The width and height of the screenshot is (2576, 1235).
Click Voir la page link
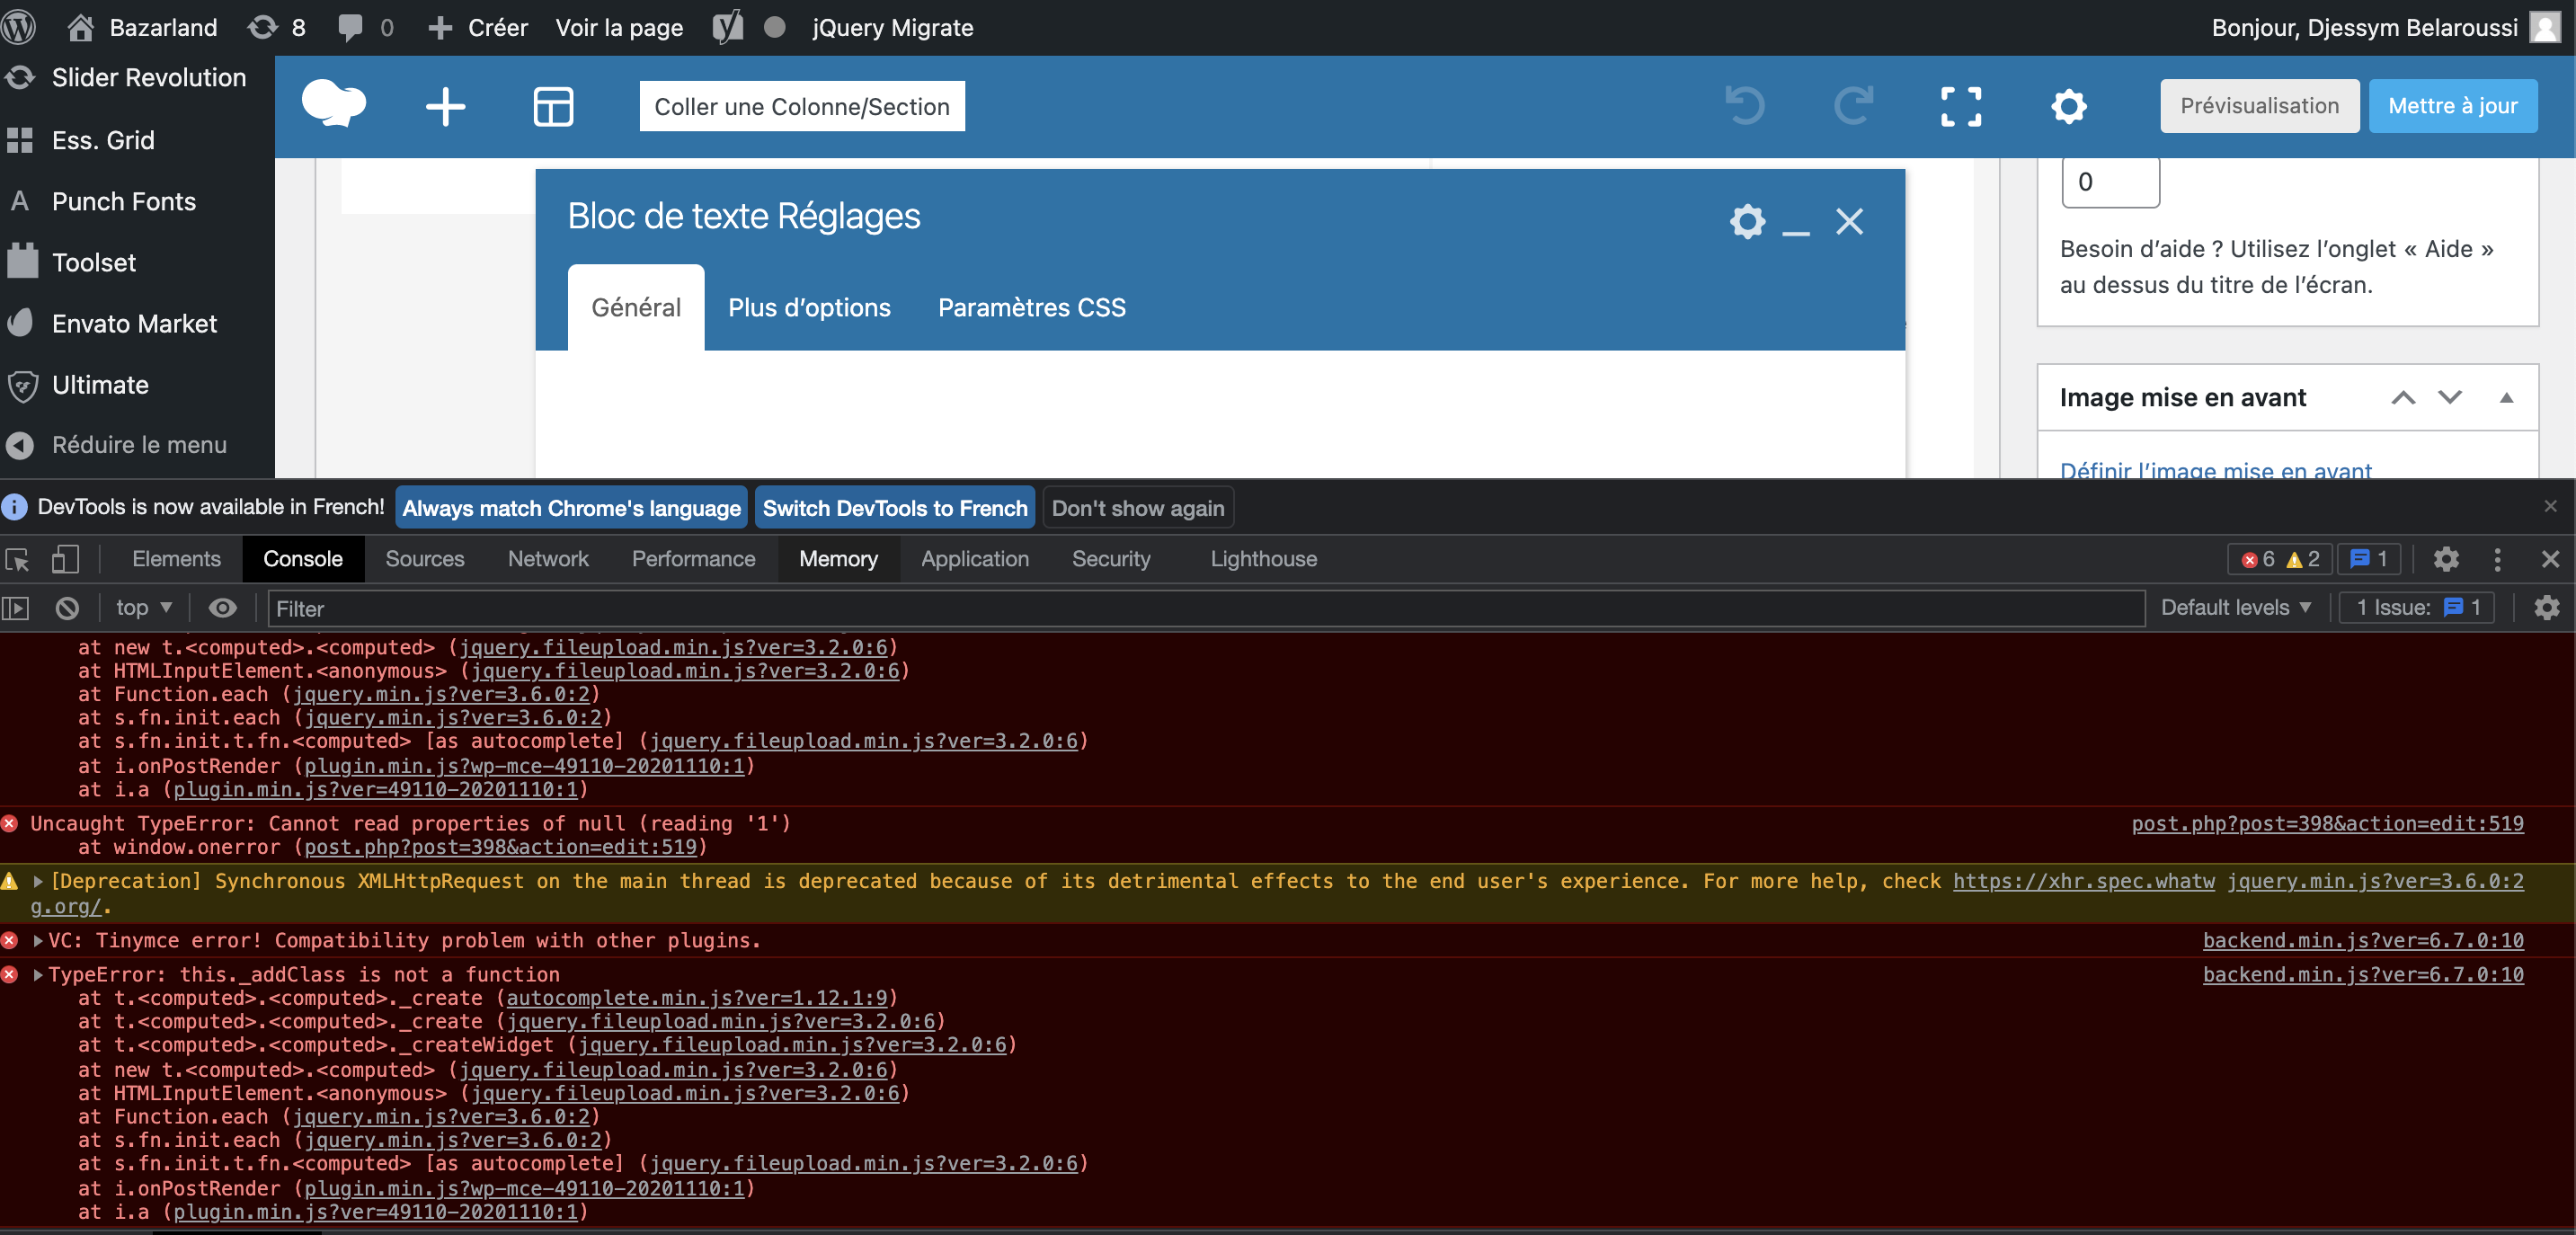tap(619, 27)
